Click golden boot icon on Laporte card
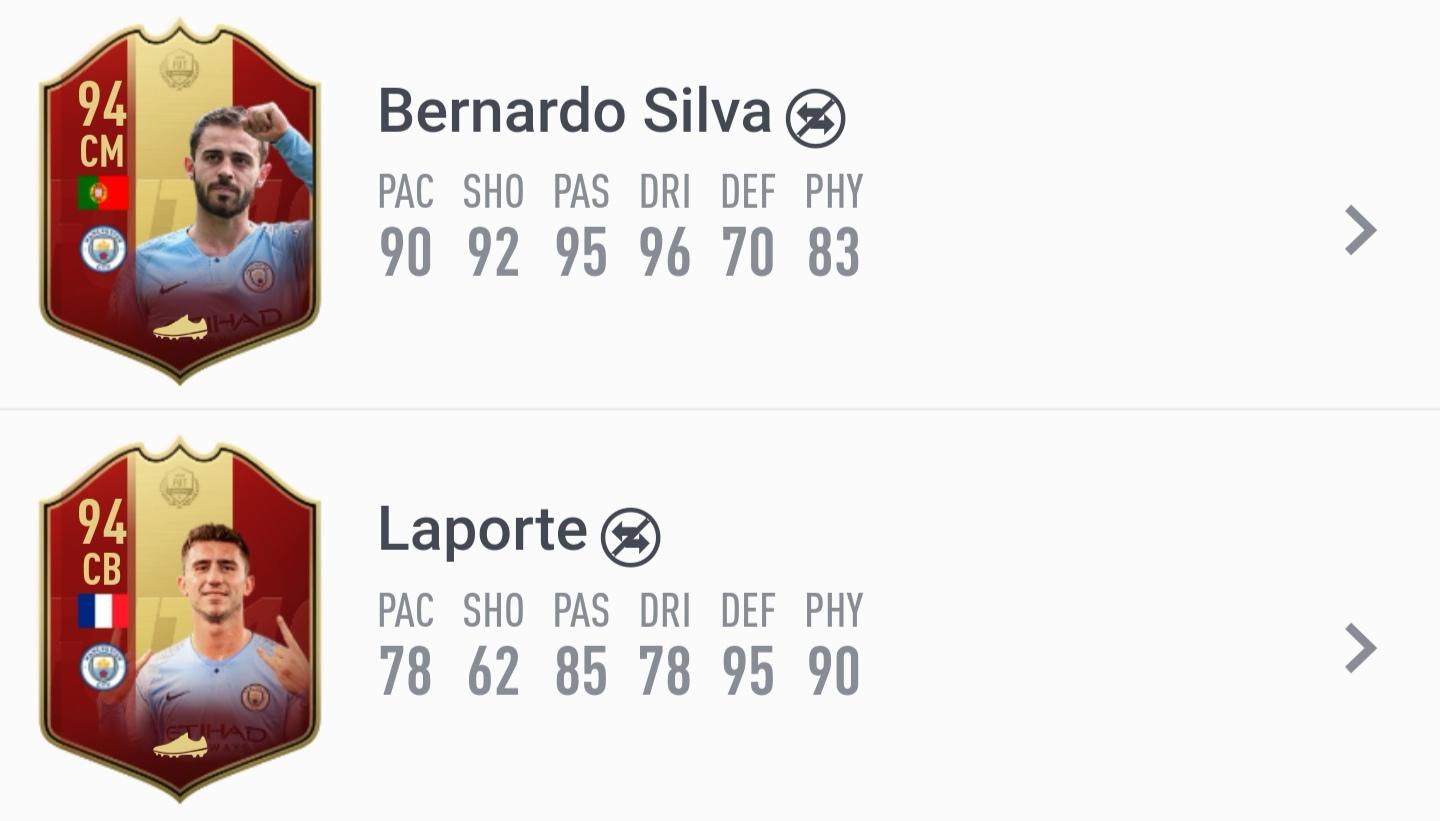The height and width of the screenshot is (821, 1440). (180, 745)
